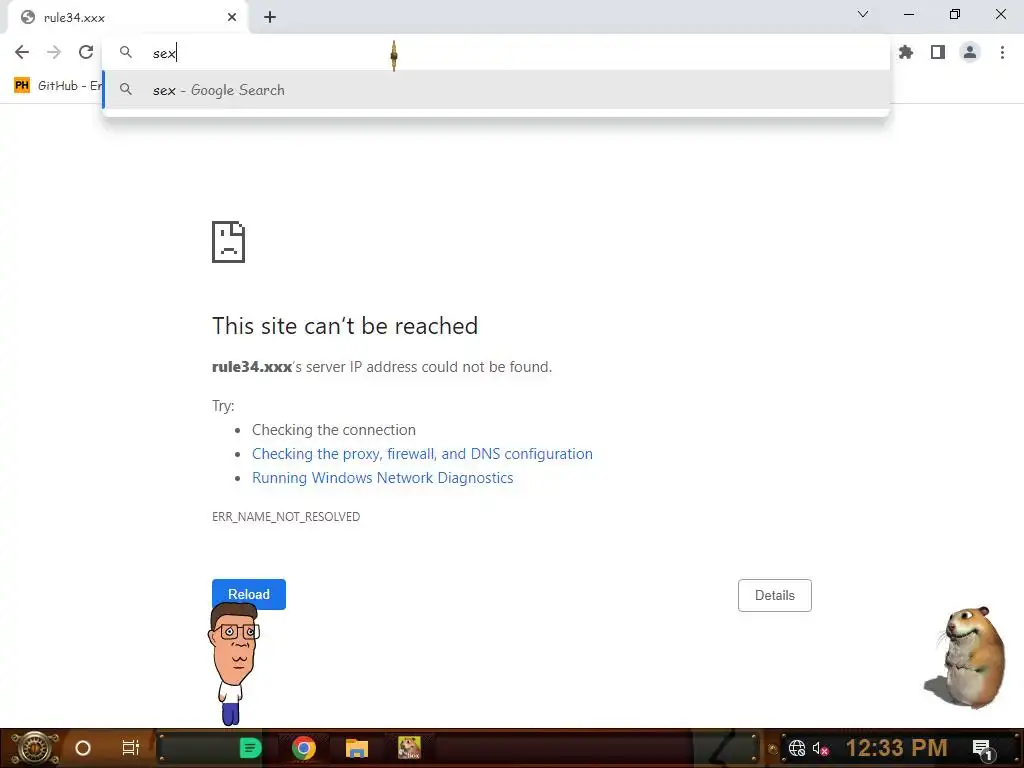Open the Chrome profile avatar
Image resolution: width=1024 pixels, height=768 pixels.
(970, 52)
